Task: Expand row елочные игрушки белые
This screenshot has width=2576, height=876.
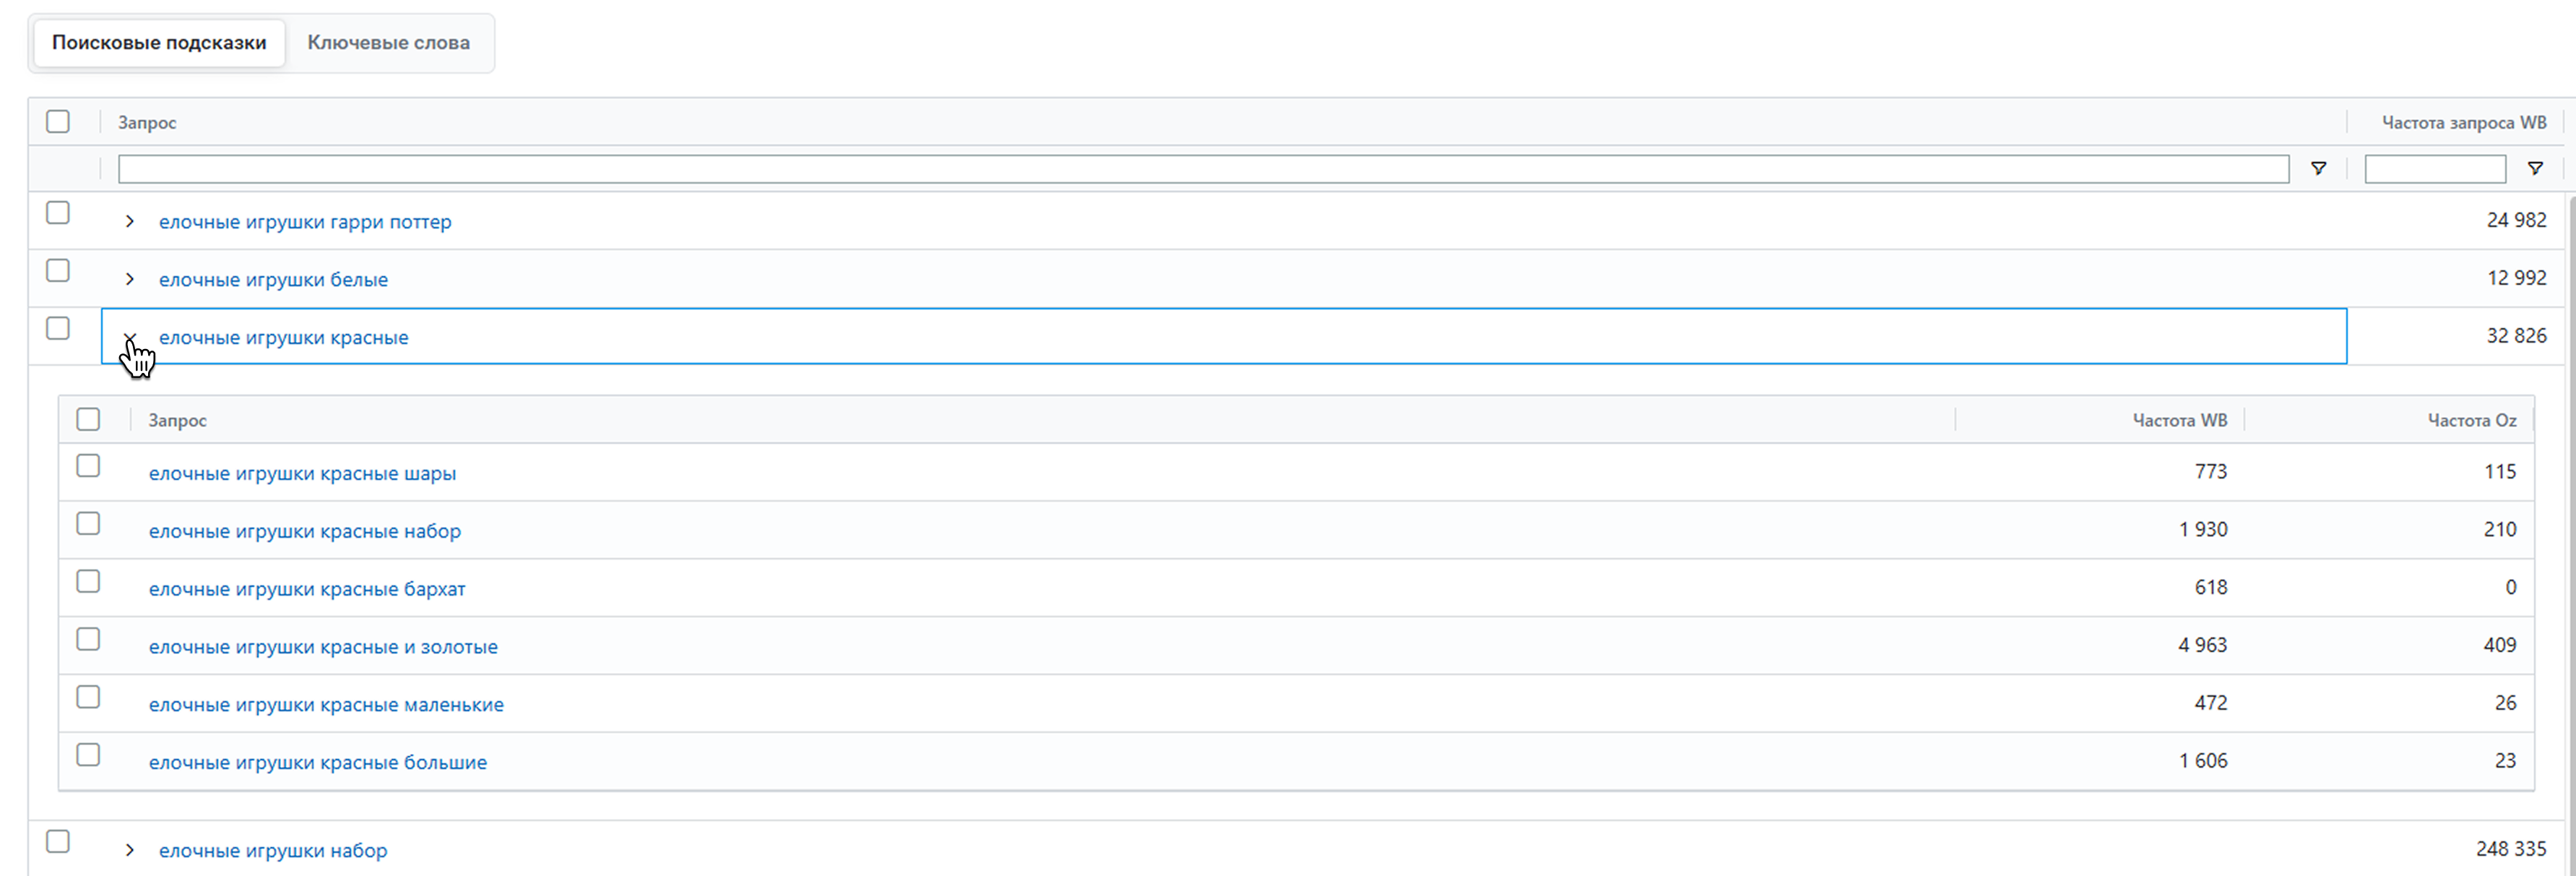Action: [130, 280]
